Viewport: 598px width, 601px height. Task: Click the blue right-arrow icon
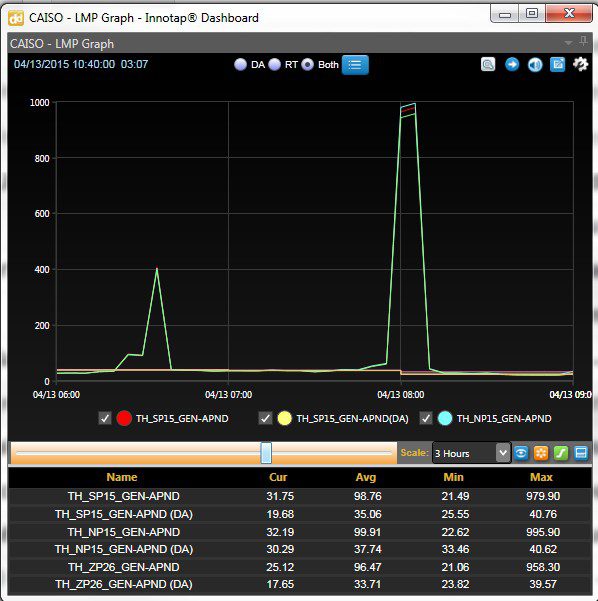(512, 64)
